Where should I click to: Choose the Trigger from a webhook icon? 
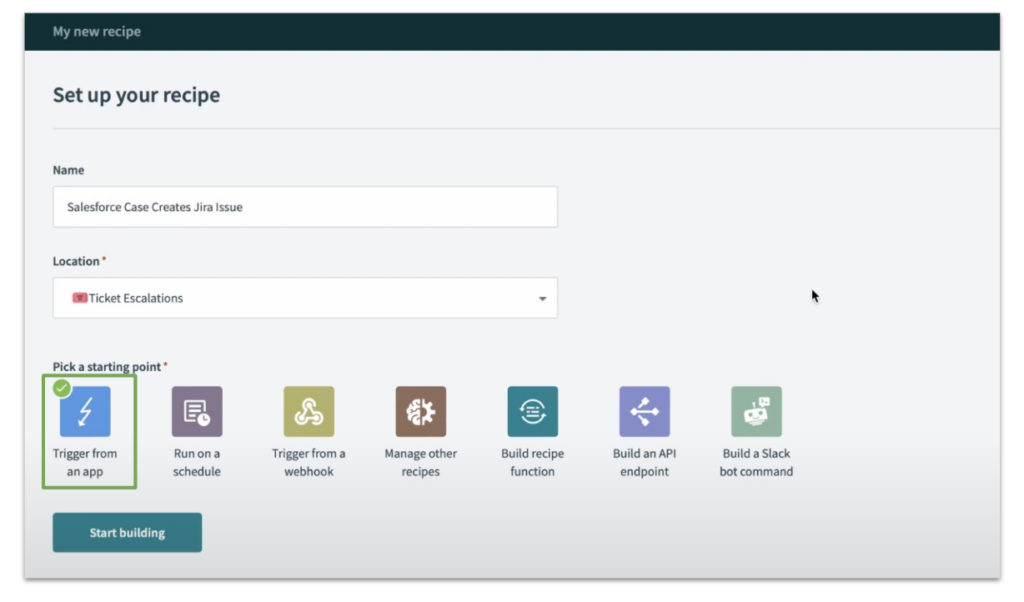coord(308,411)
